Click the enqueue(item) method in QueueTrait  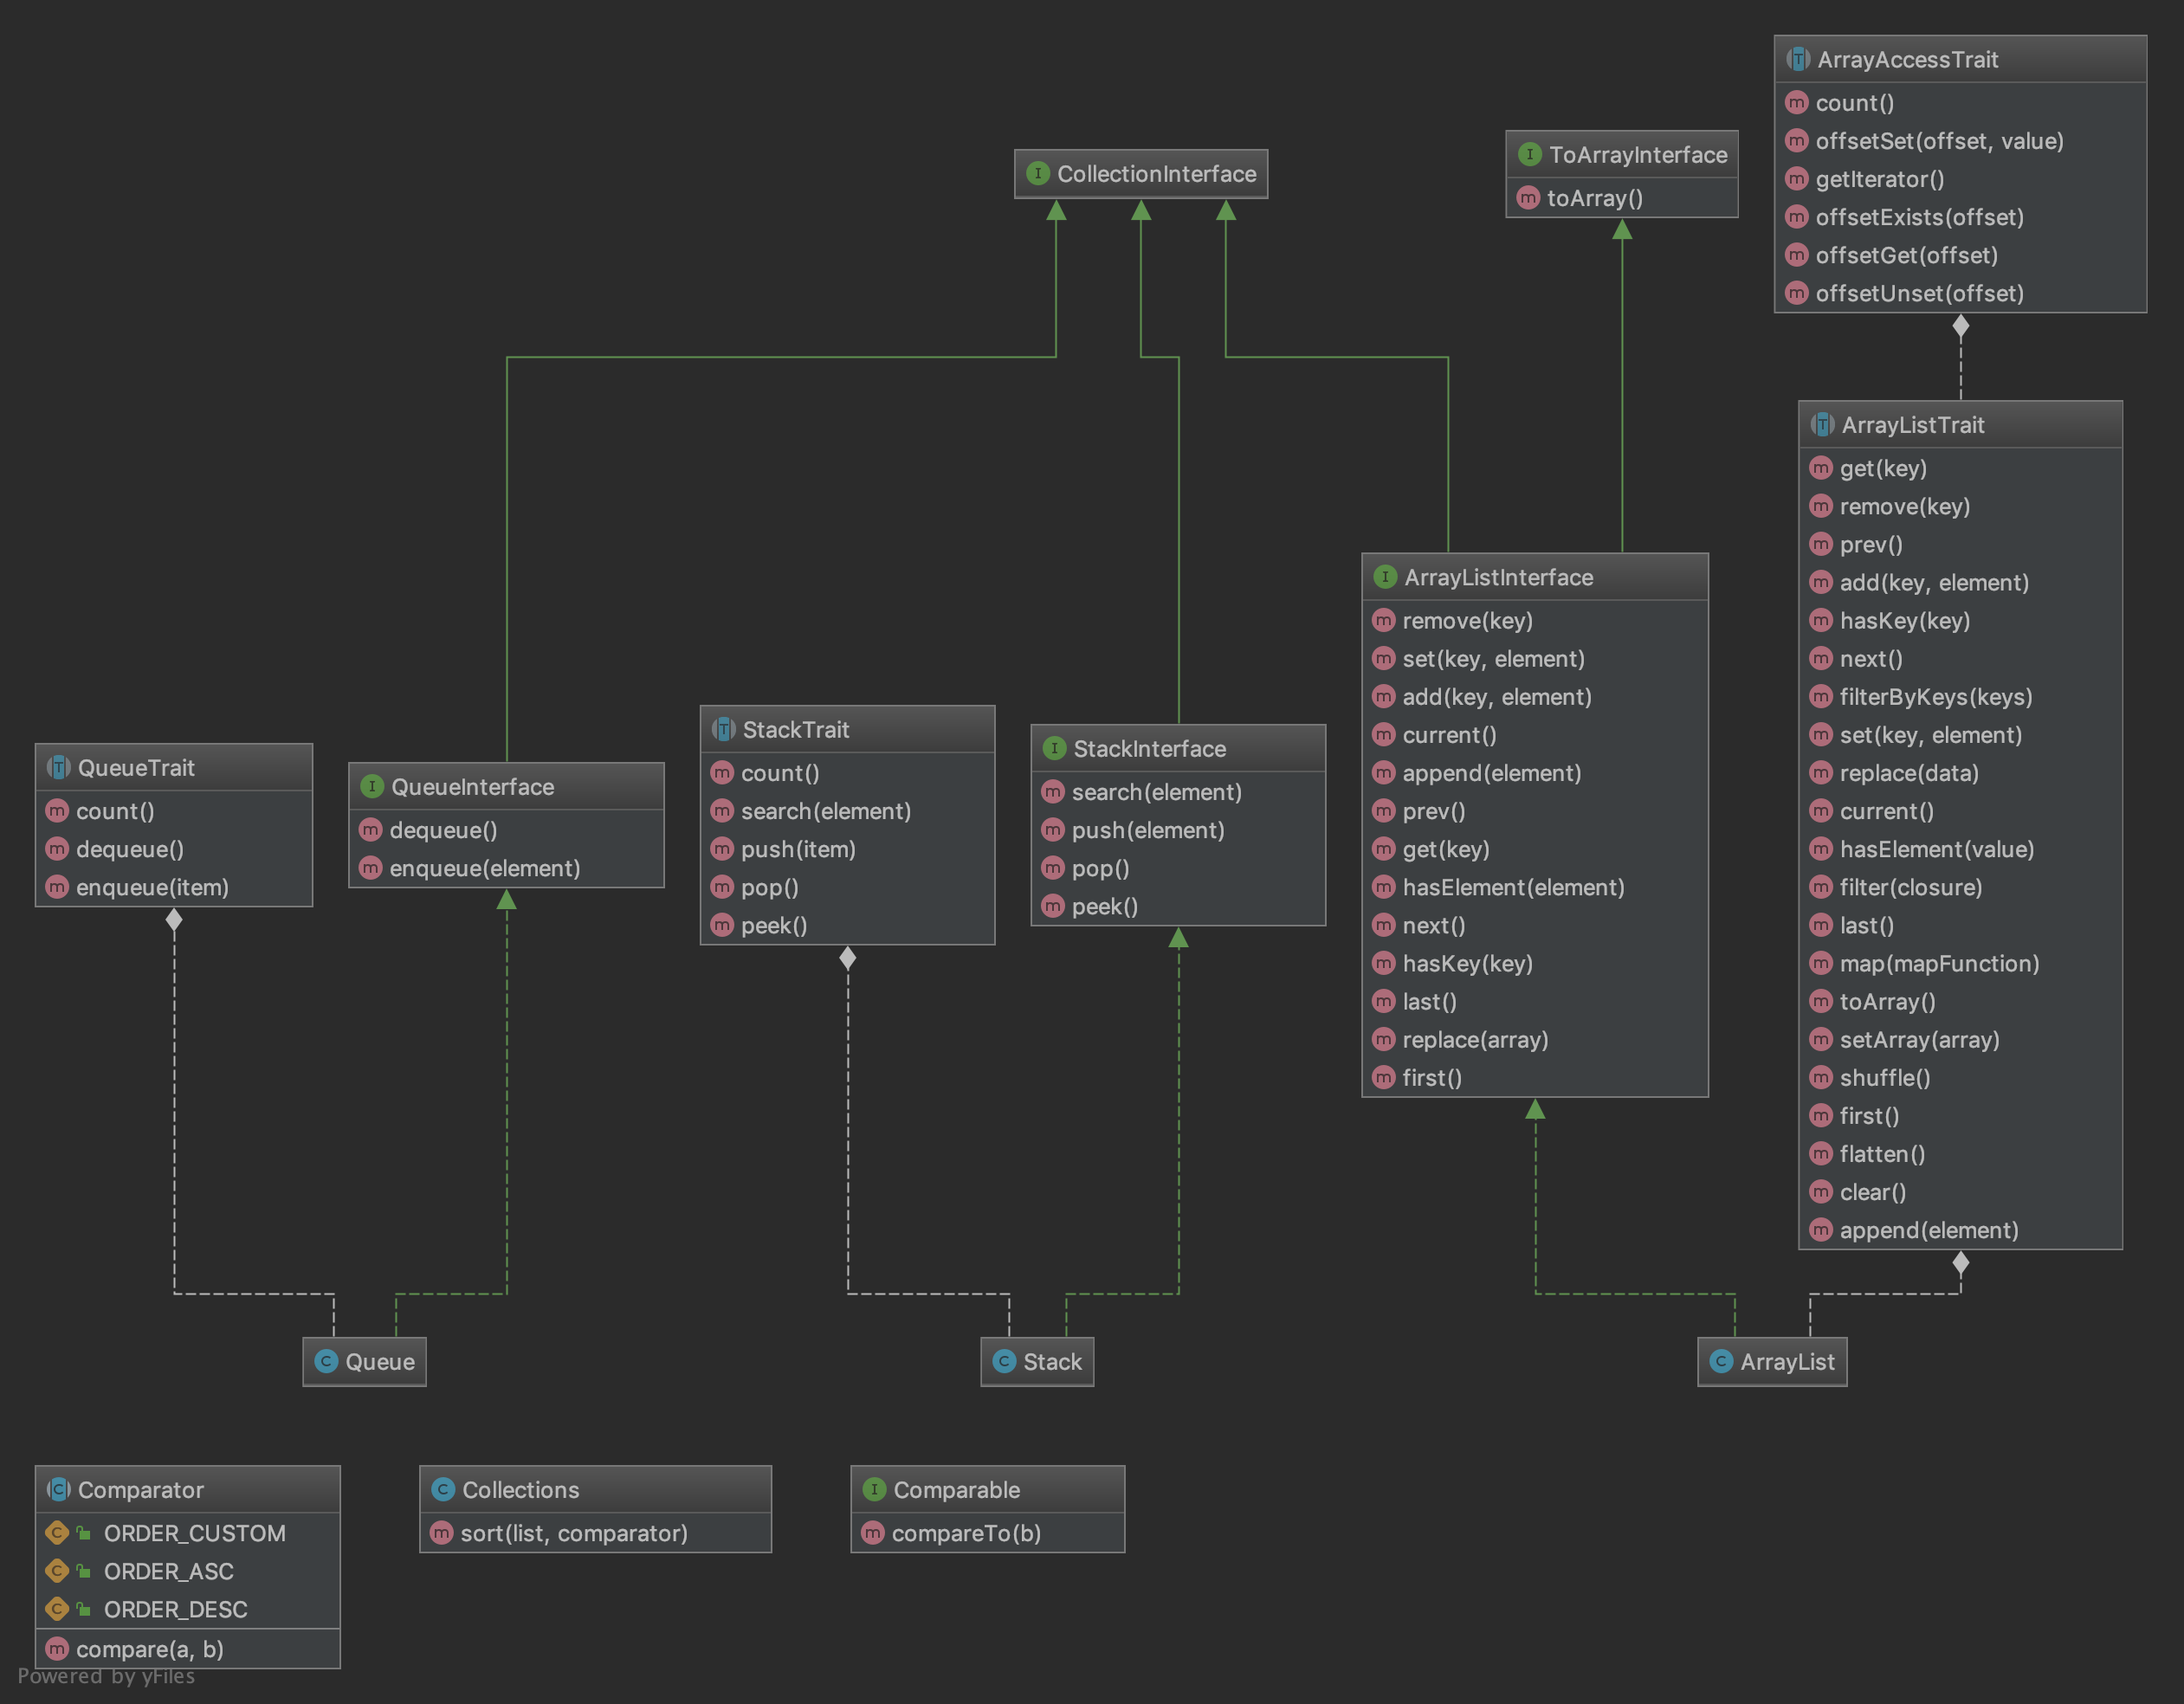152,887
